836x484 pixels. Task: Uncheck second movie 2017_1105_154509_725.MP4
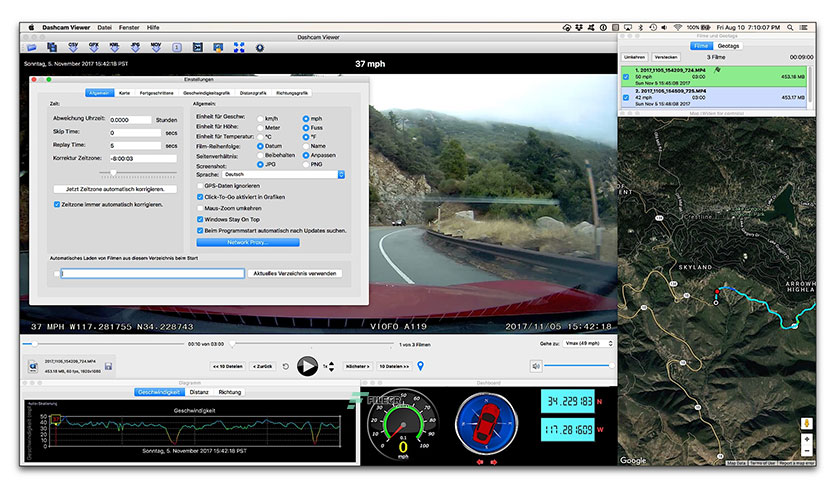tap(626, 98)
